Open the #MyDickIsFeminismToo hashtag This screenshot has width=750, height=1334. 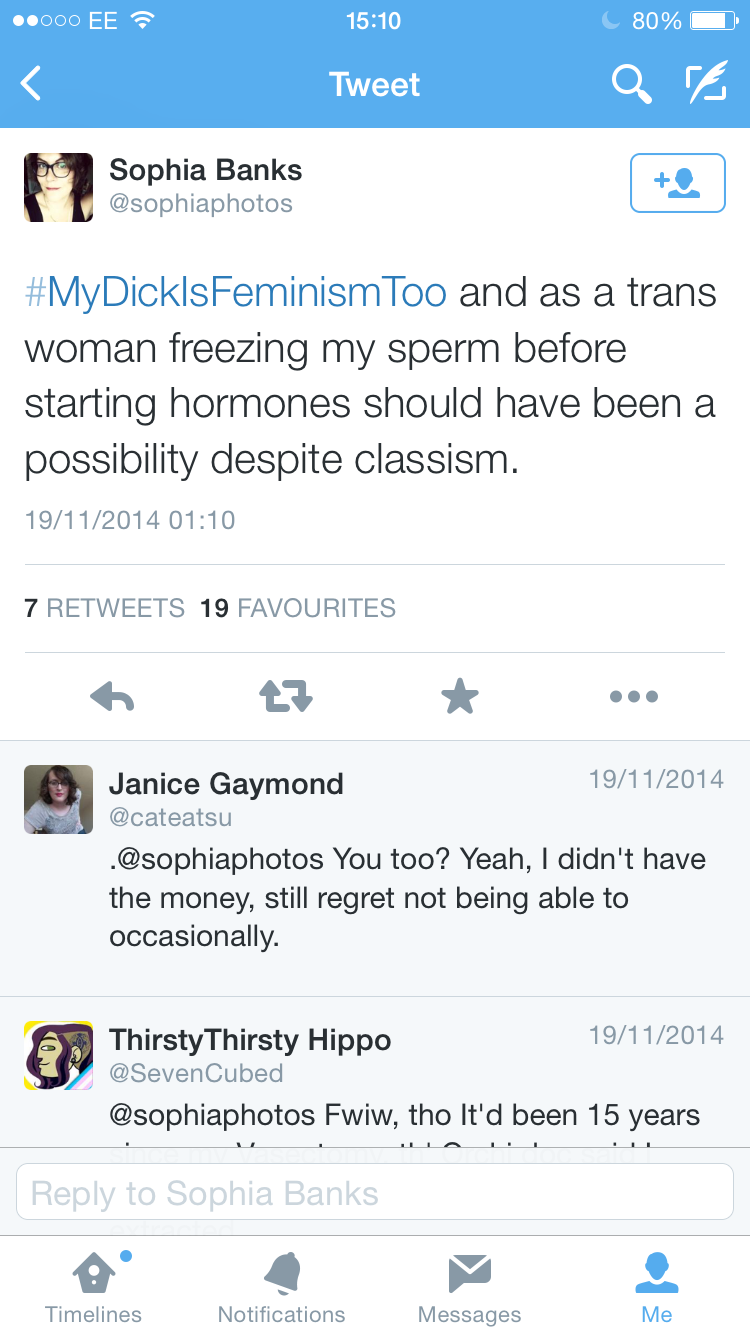point(235,292)
